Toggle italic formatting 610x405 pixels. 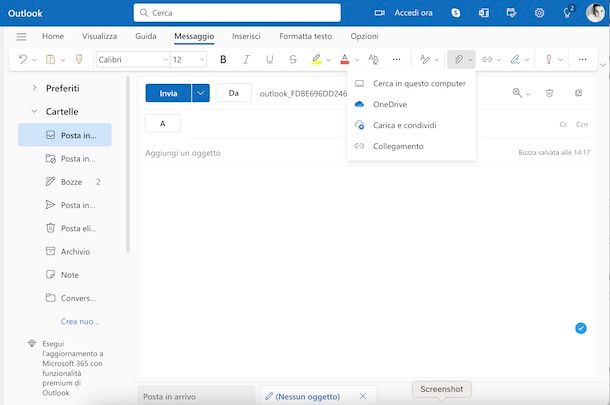point(246,59)
